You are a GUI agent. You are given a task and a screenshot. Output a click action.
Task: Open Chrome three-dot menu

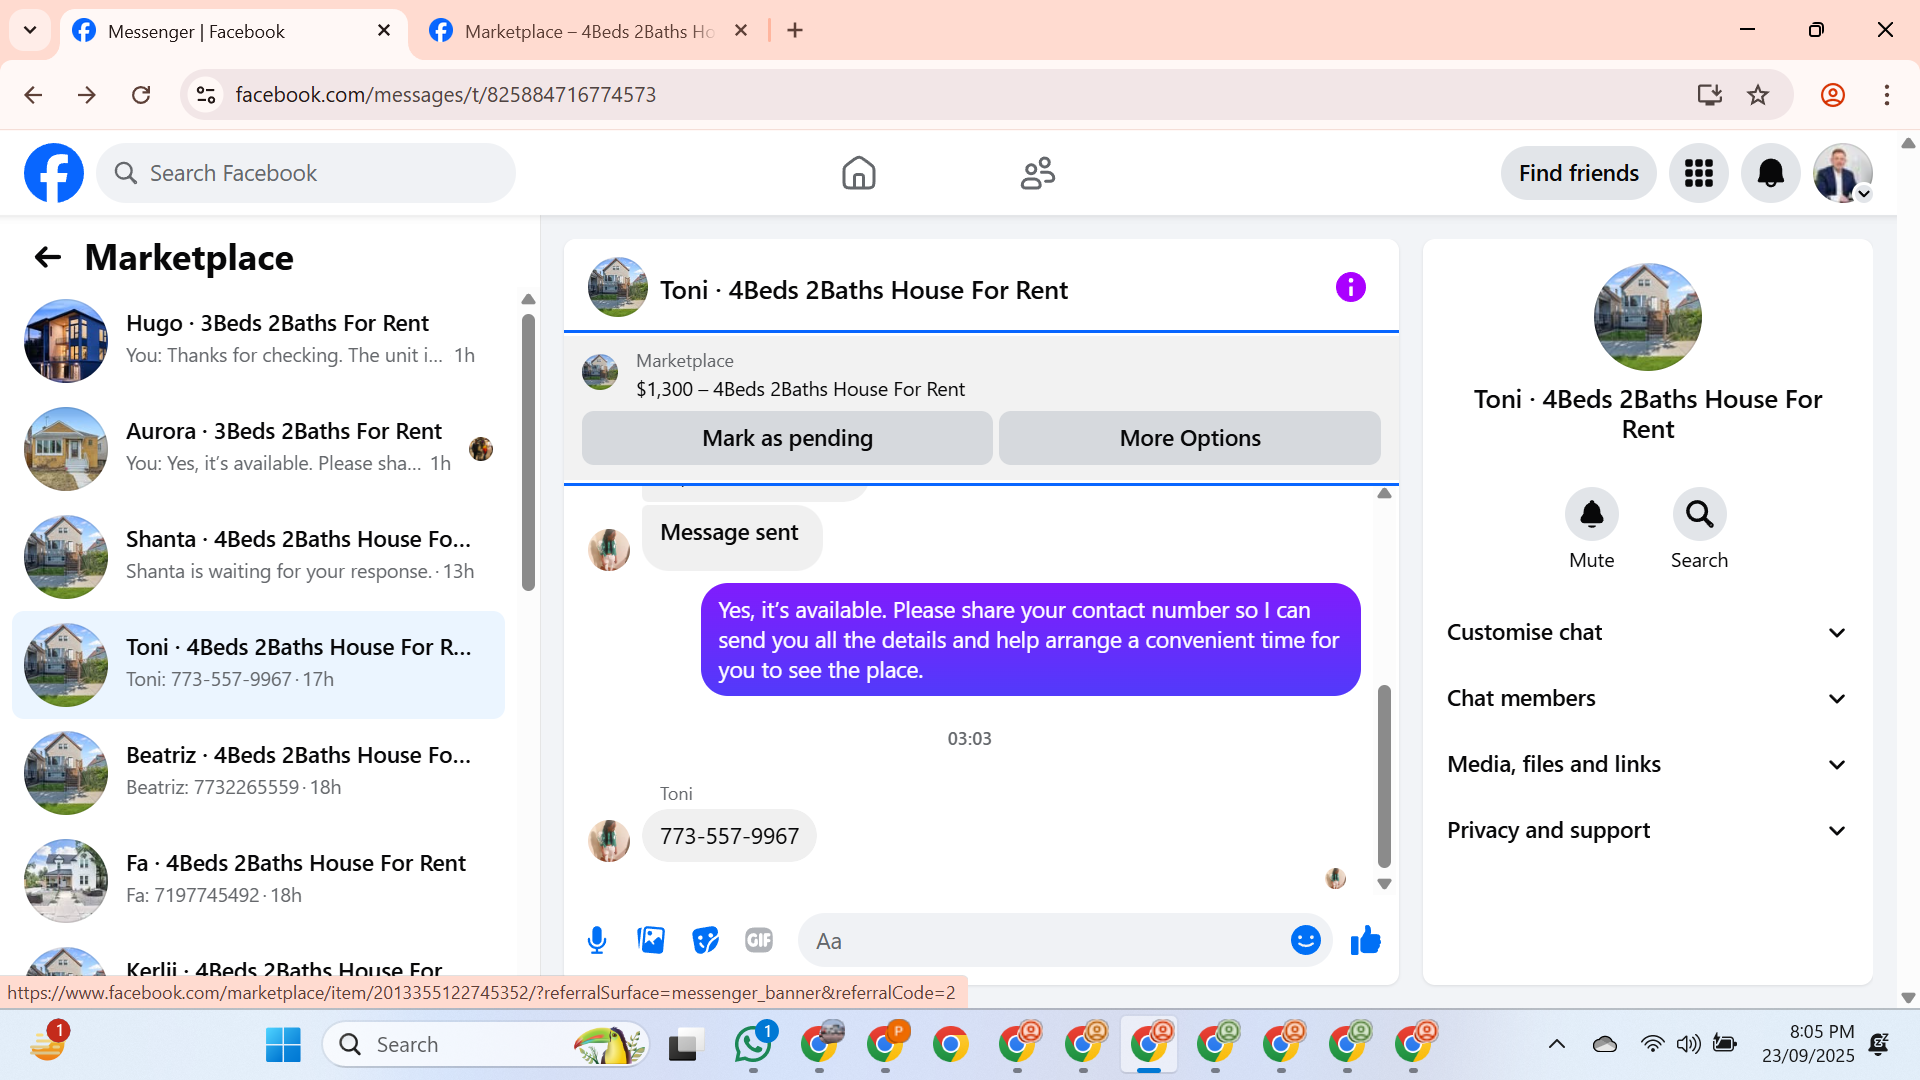pyautogui.click(x=1887, y=95)
